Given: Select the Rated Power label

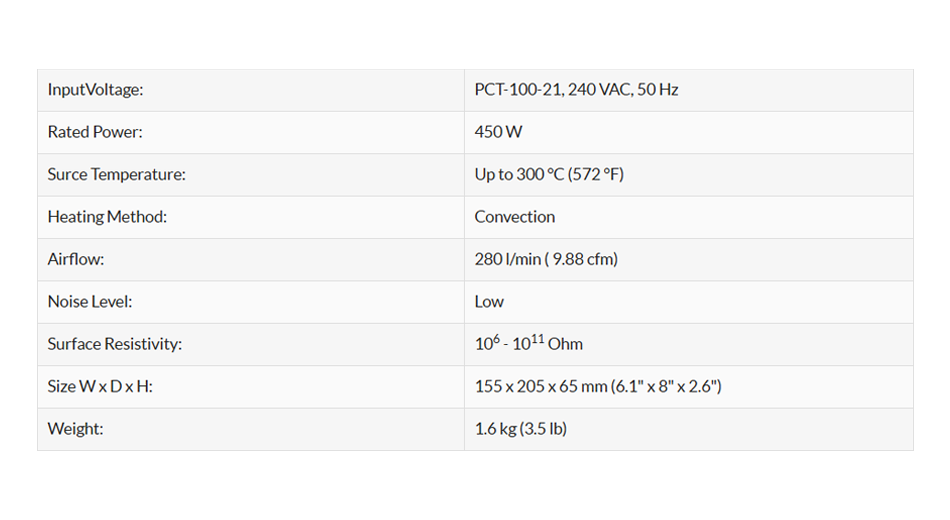Looking at the screenshot, I should [95, 132].
